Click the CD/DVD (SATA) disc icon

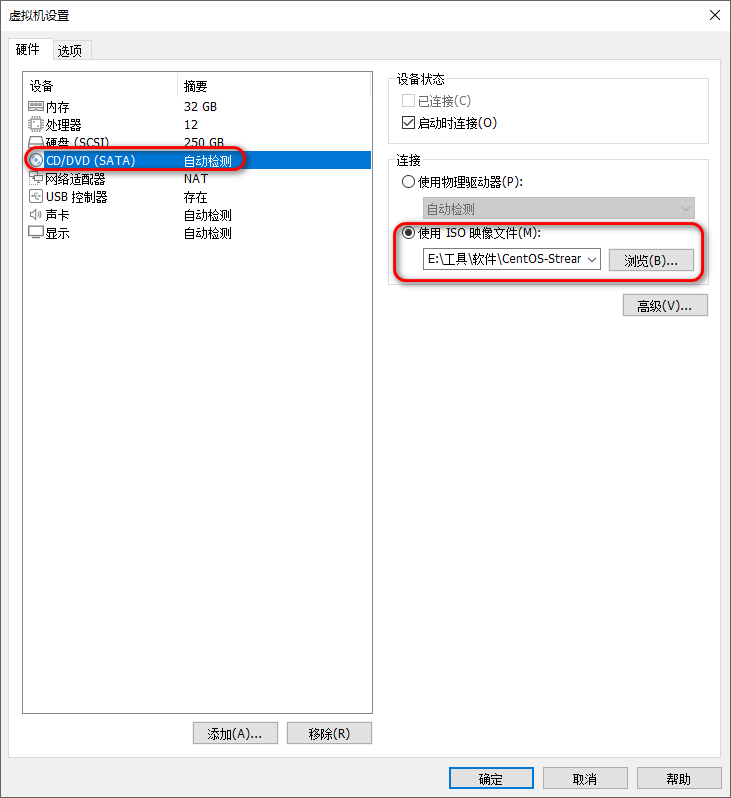pyautogui.click(x=36, y=160)
